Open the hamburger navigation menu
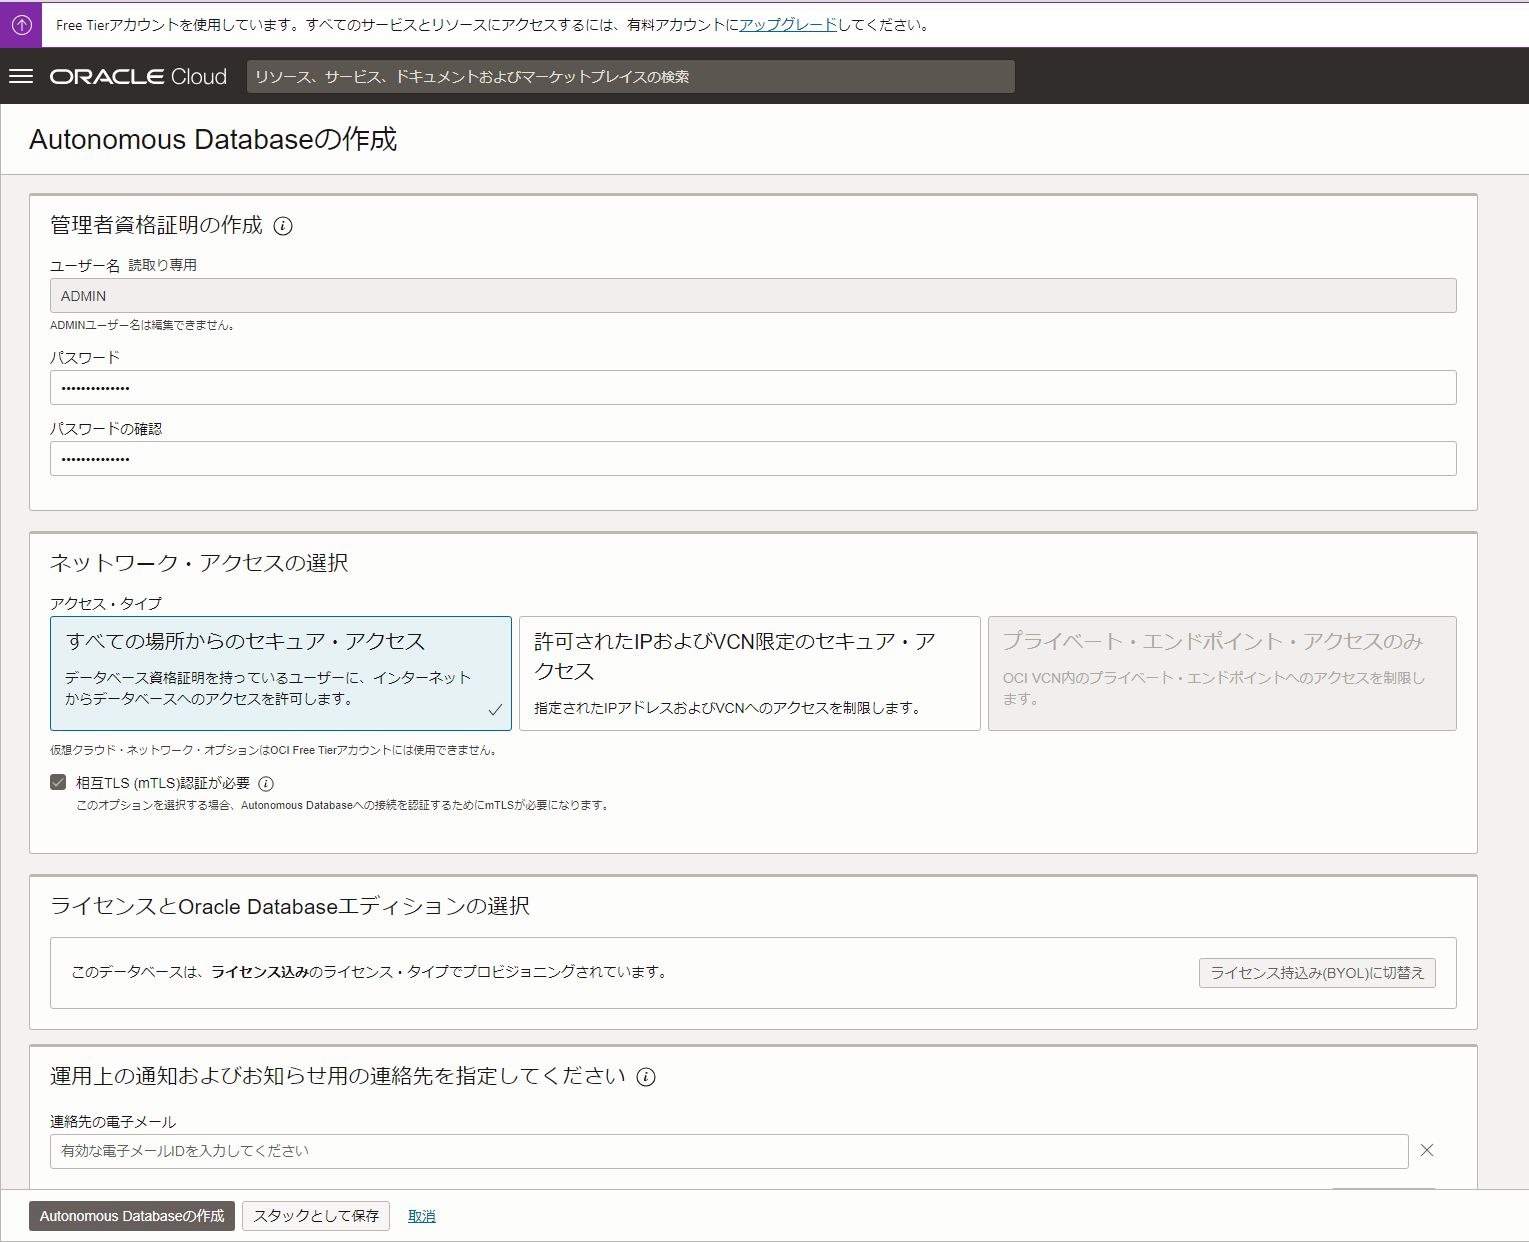This screenshot has height=1242, width=1529. tap(21, 76)
